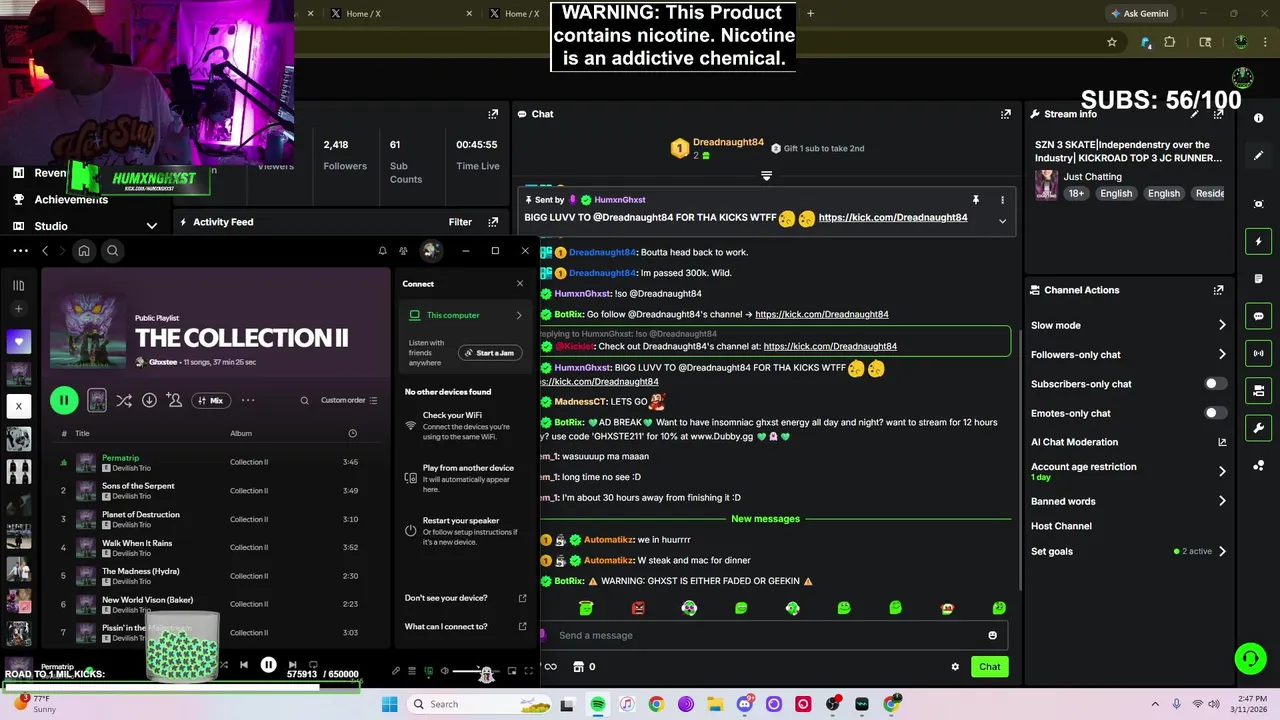Pop out the Channel Actions panel
Viewport: 1280px width, 720px height.
click(1218, 290)
